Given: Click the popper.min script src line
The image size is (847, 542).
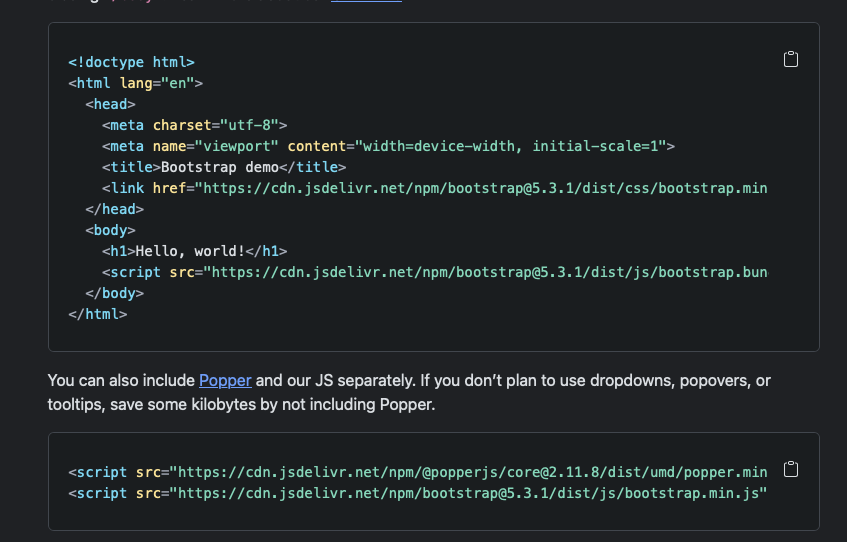Looking at the screenshot, I should click(x=417, y=472).
